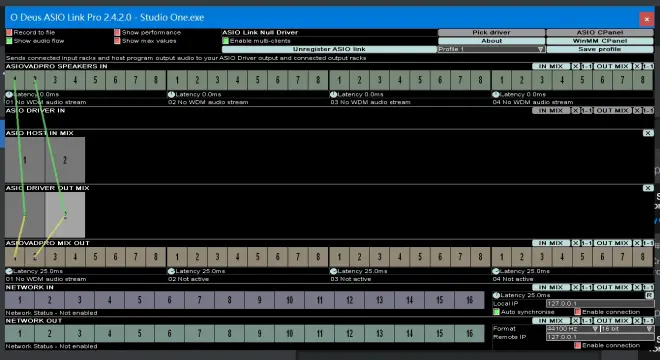
Task: Clear ASIO HOST IN MIX connections with X
Action: pos(648,133)
